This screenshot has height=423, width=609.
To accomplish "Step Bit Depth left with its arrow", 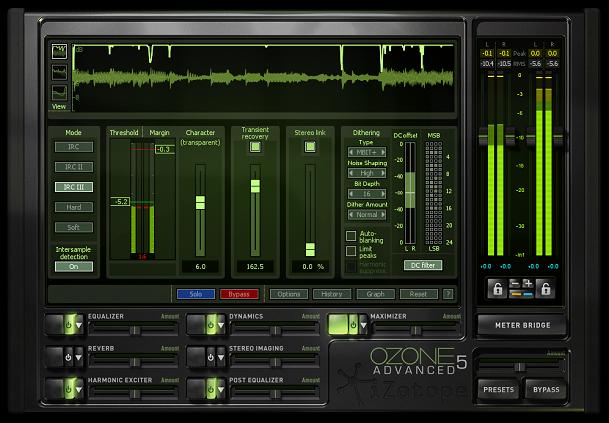I will point(351,194).
